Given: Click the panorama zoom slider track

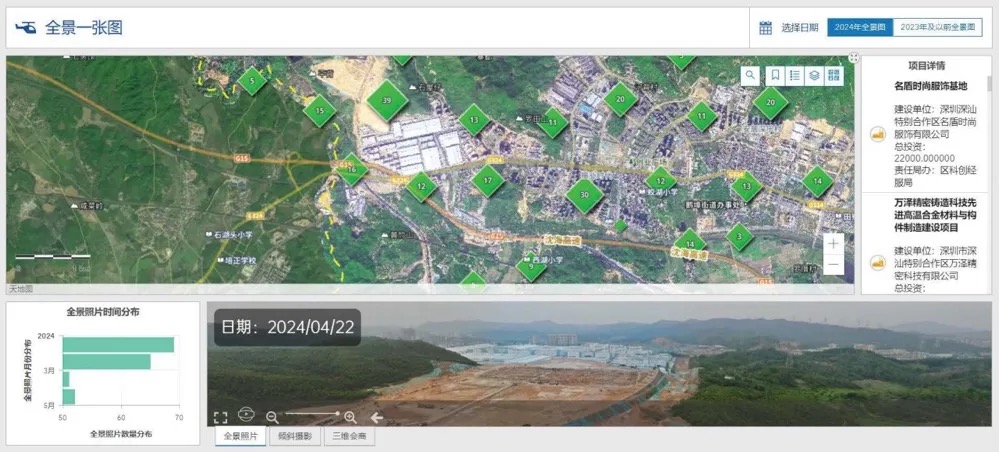Looking at the screenshot, I should (310, 414).
